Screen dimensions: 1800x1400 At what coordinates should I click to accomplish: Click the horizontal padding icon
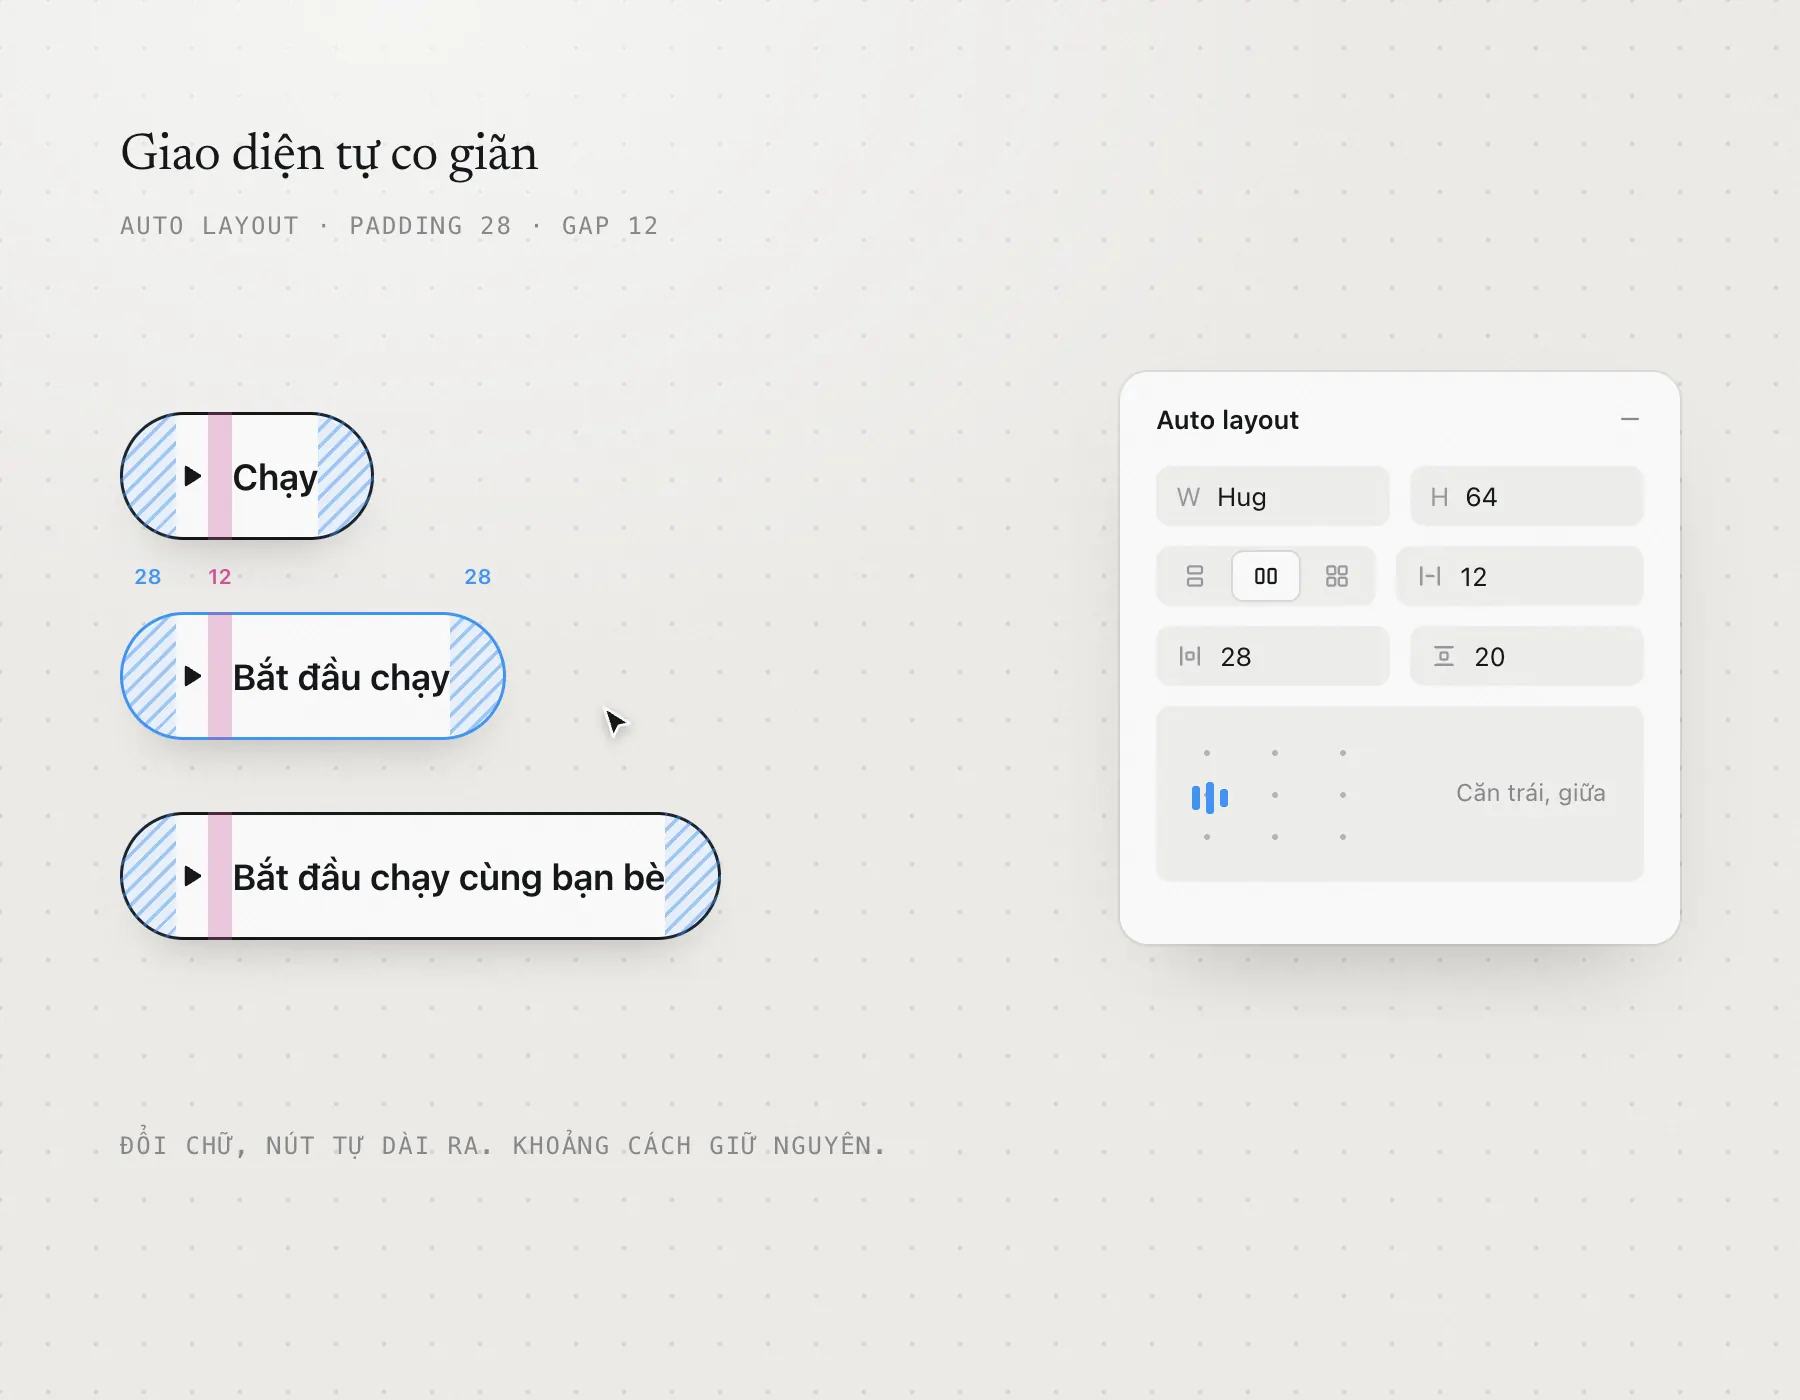pyautogui.click(x=1190, y=656)
